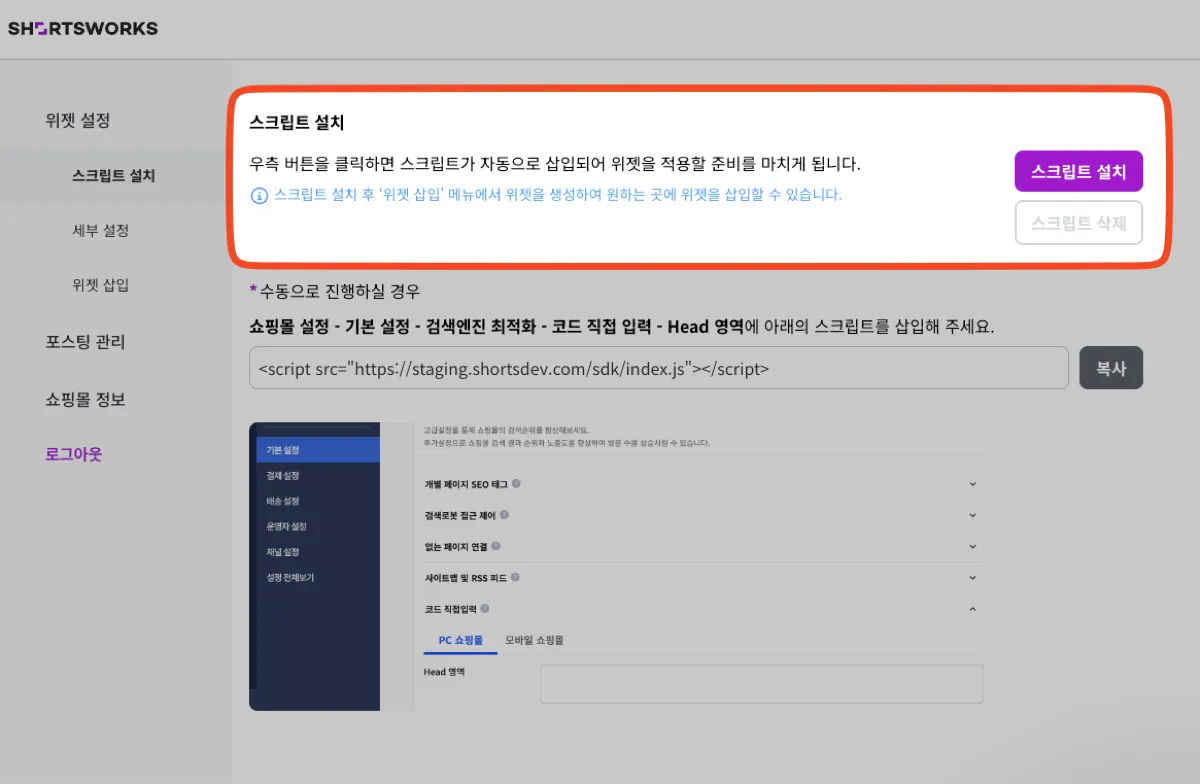
Task: Expand the 없는 페이지 연결 chevron
Action: [973, 547]
